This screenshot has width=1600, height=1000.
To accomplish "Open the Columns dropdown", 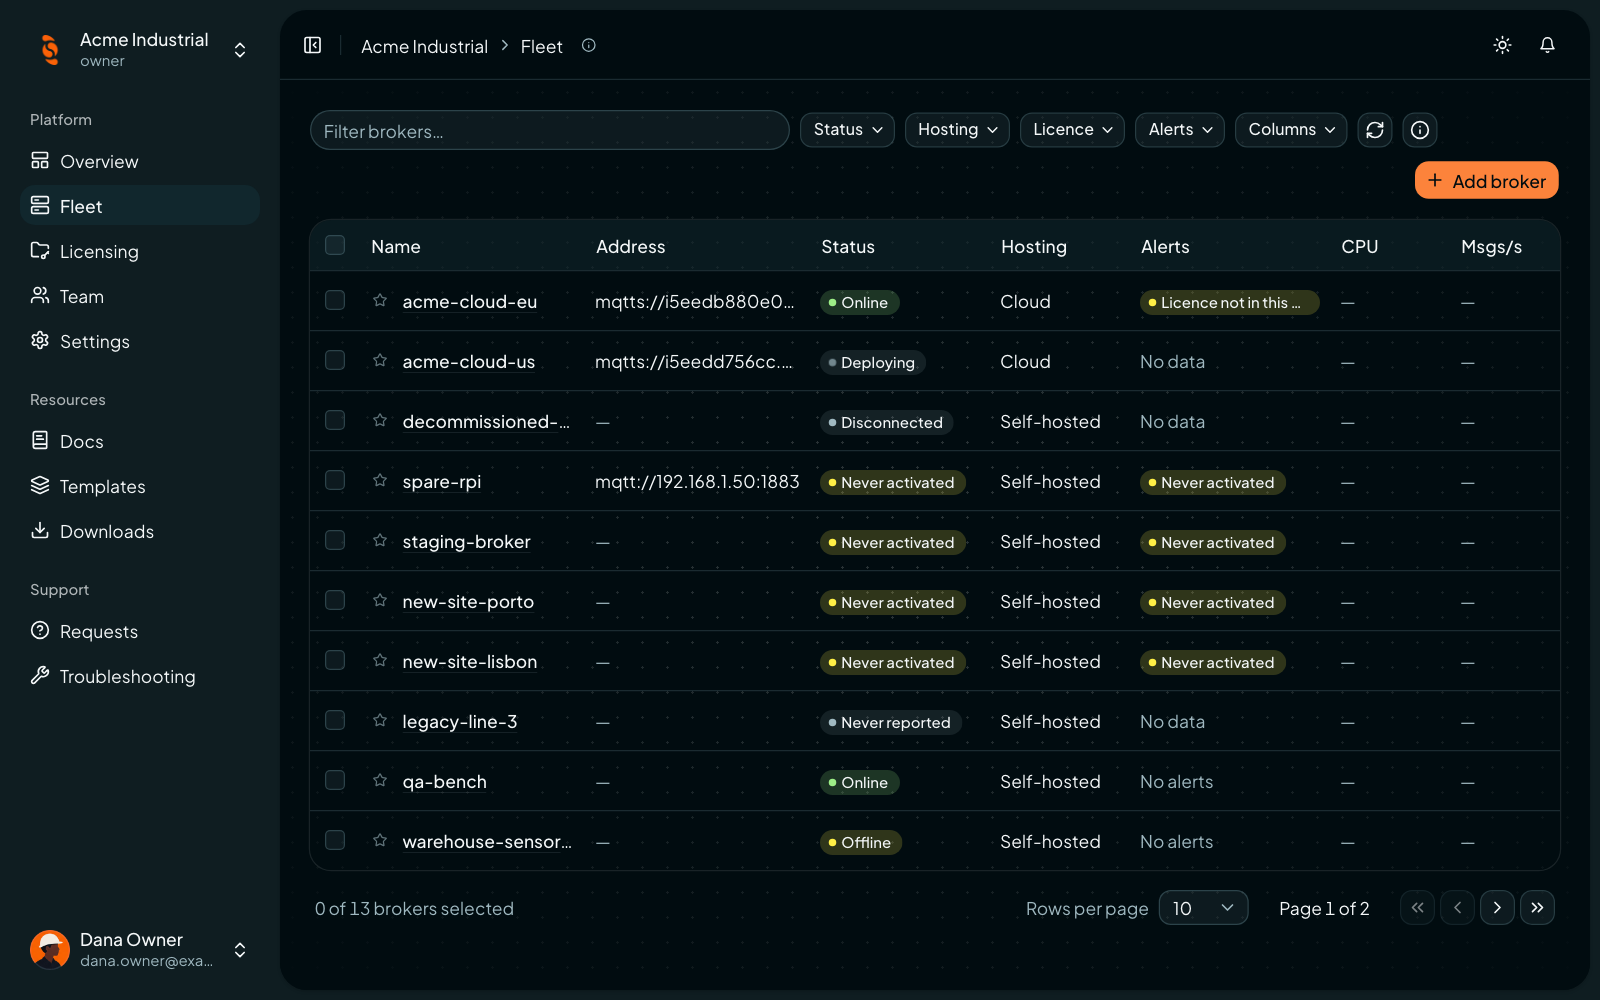I will [1291, 130].
